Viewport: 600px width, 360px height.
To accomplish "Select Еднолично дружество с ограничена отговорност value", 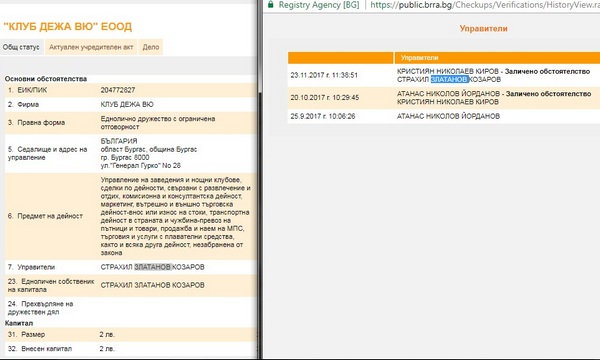I will [158, 123].
